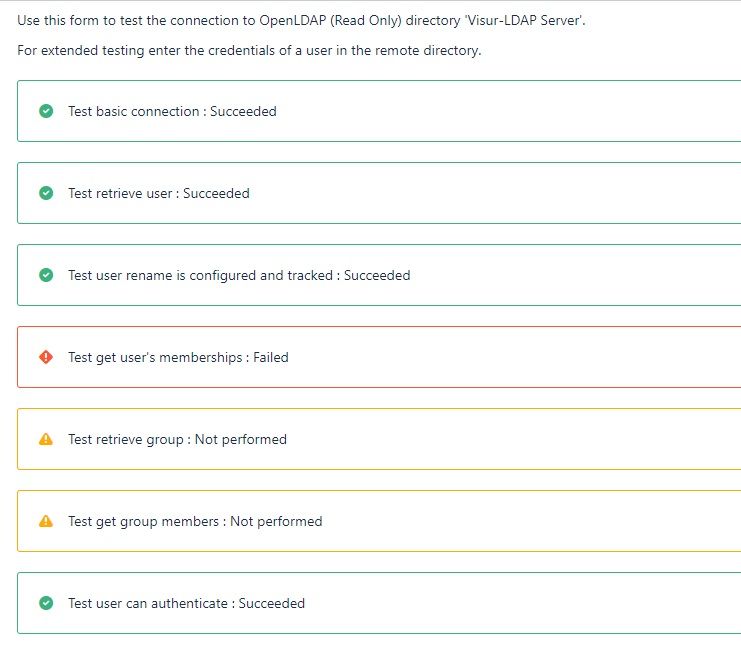Viewport: 741px width, 645px height.
Task: Click green check icon for user can authenticate
Action: (x=46, y=603)
